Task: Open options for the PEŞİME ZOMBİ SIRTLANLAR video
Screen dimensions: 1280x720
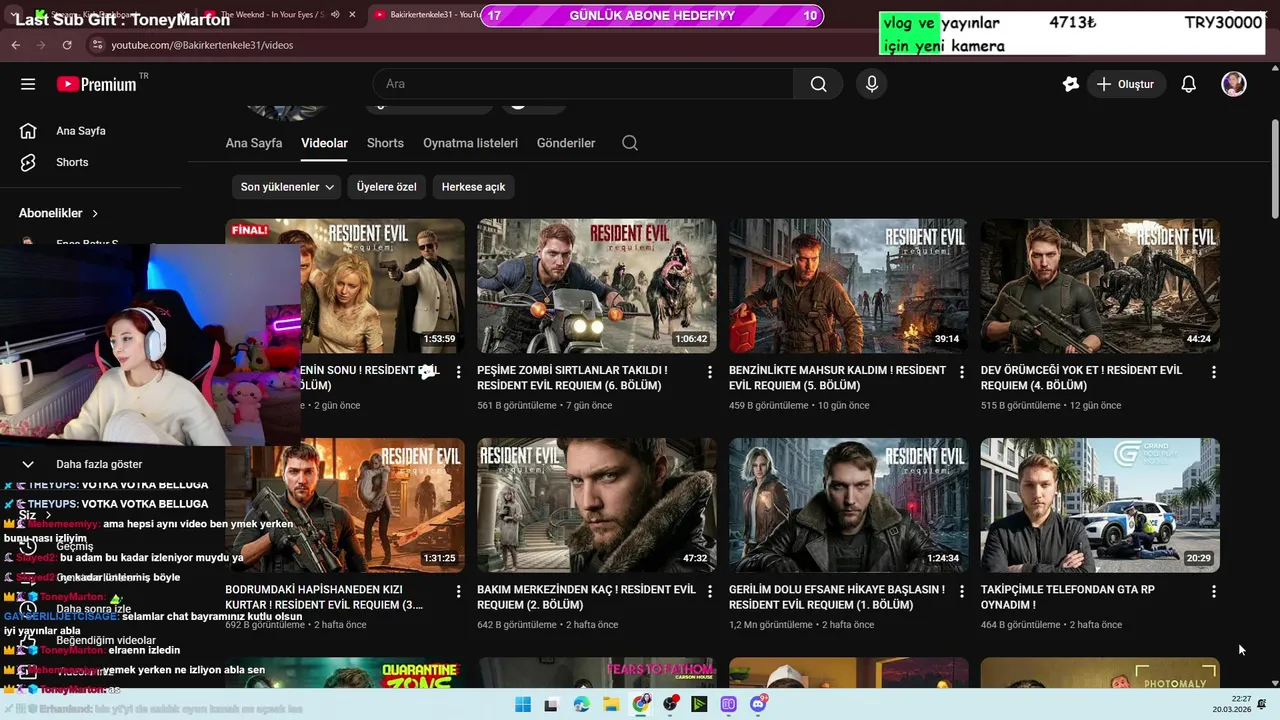Action: 710,372
